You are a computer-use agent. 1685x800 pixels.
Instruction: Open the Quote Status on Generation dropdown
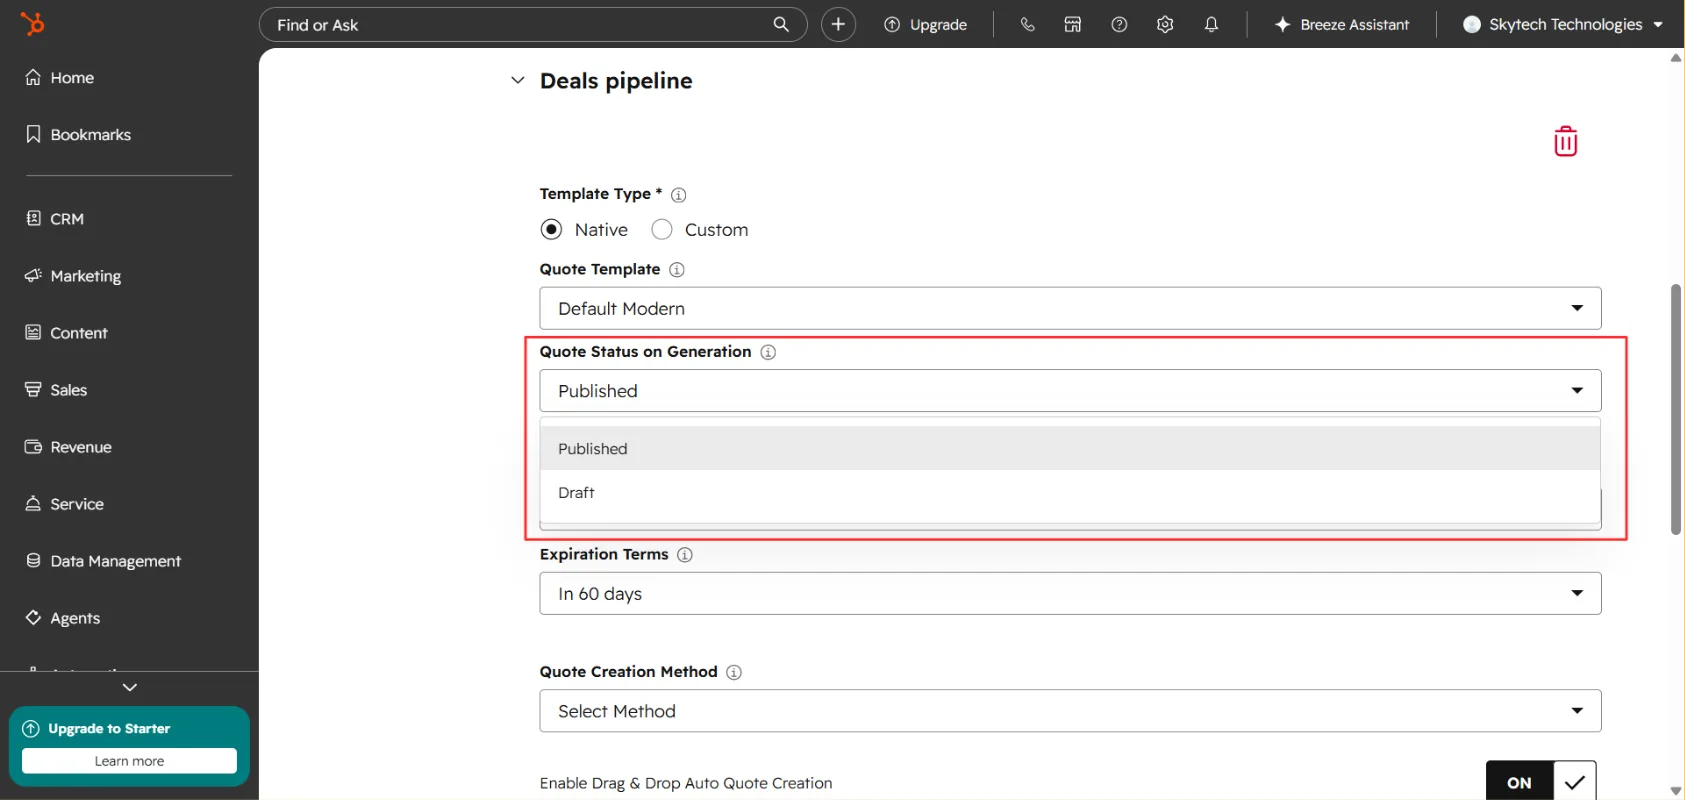[1070, 391]
